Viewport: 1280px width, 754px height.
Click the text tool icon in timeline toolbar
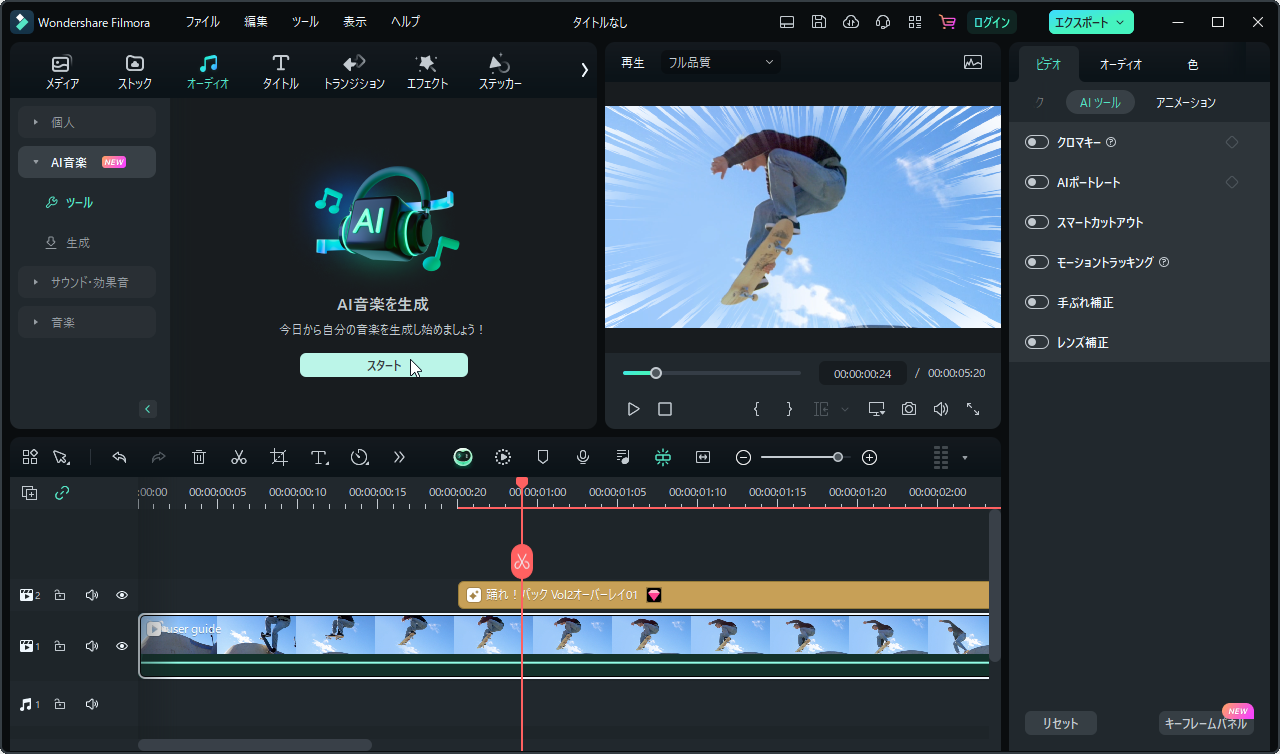320,457
